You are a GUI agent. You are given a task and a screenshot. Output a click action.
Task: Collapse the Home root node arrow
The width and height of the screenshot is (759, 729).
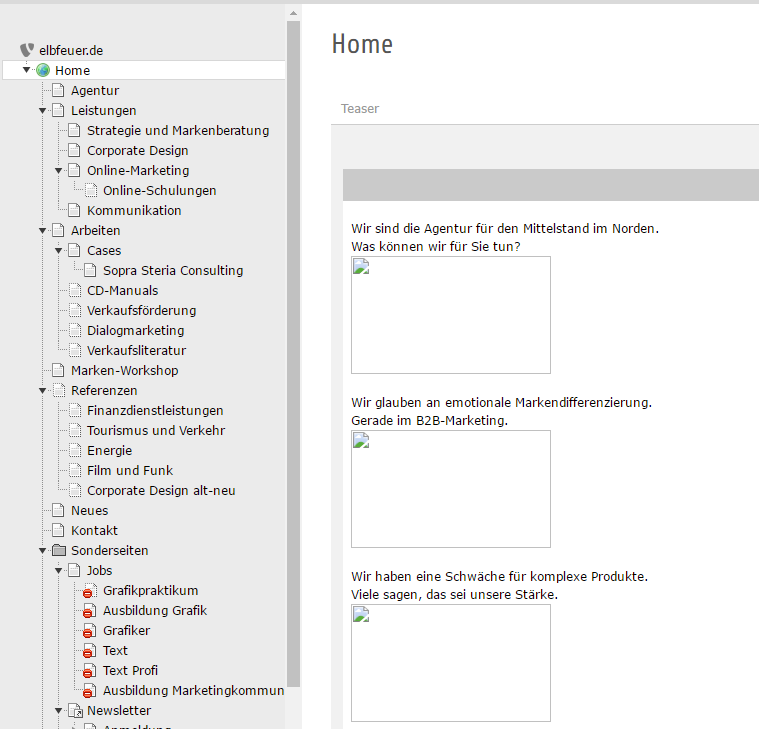pyautogui.click(x=27, y=71)
